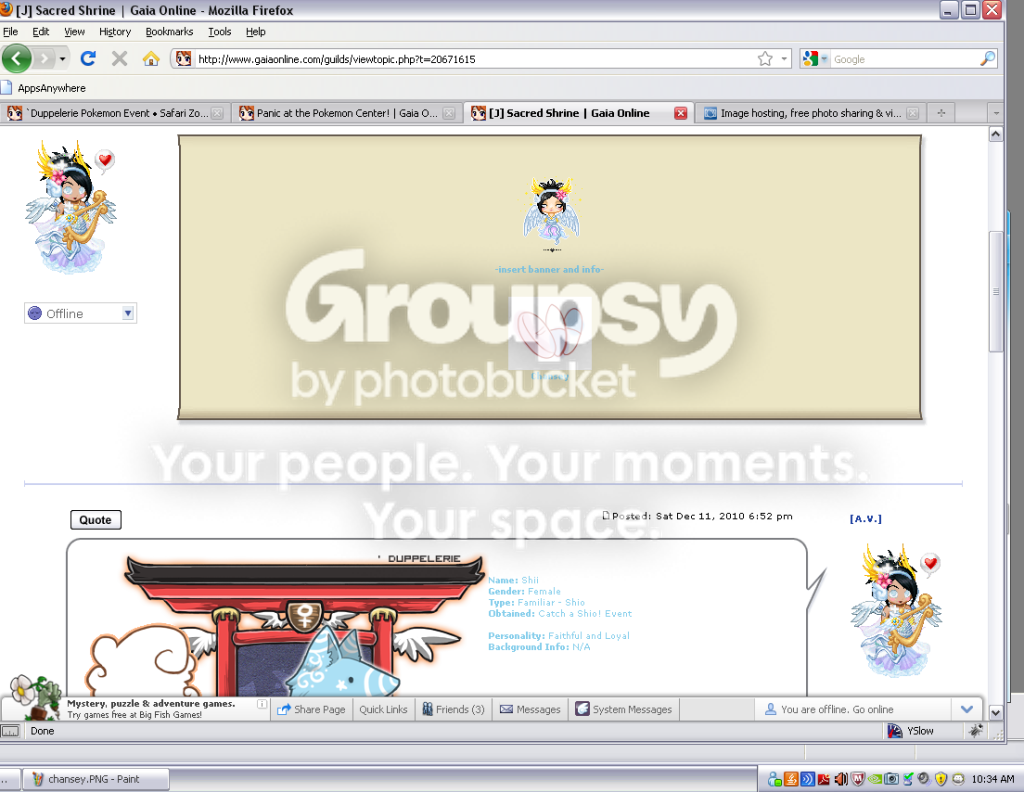Click the Quote button

click(95, 520)
